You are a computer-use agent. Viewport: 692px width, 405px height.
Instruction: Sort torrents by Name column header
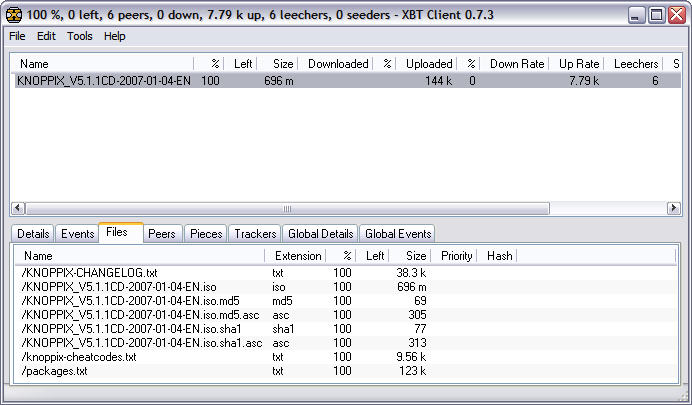pyautogui.click(x=104, y=64)
